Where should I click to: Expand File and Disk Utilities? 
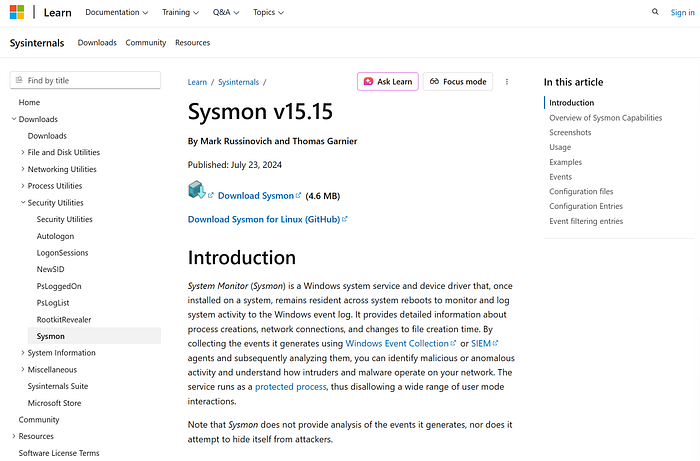click(x=23, y=152)
